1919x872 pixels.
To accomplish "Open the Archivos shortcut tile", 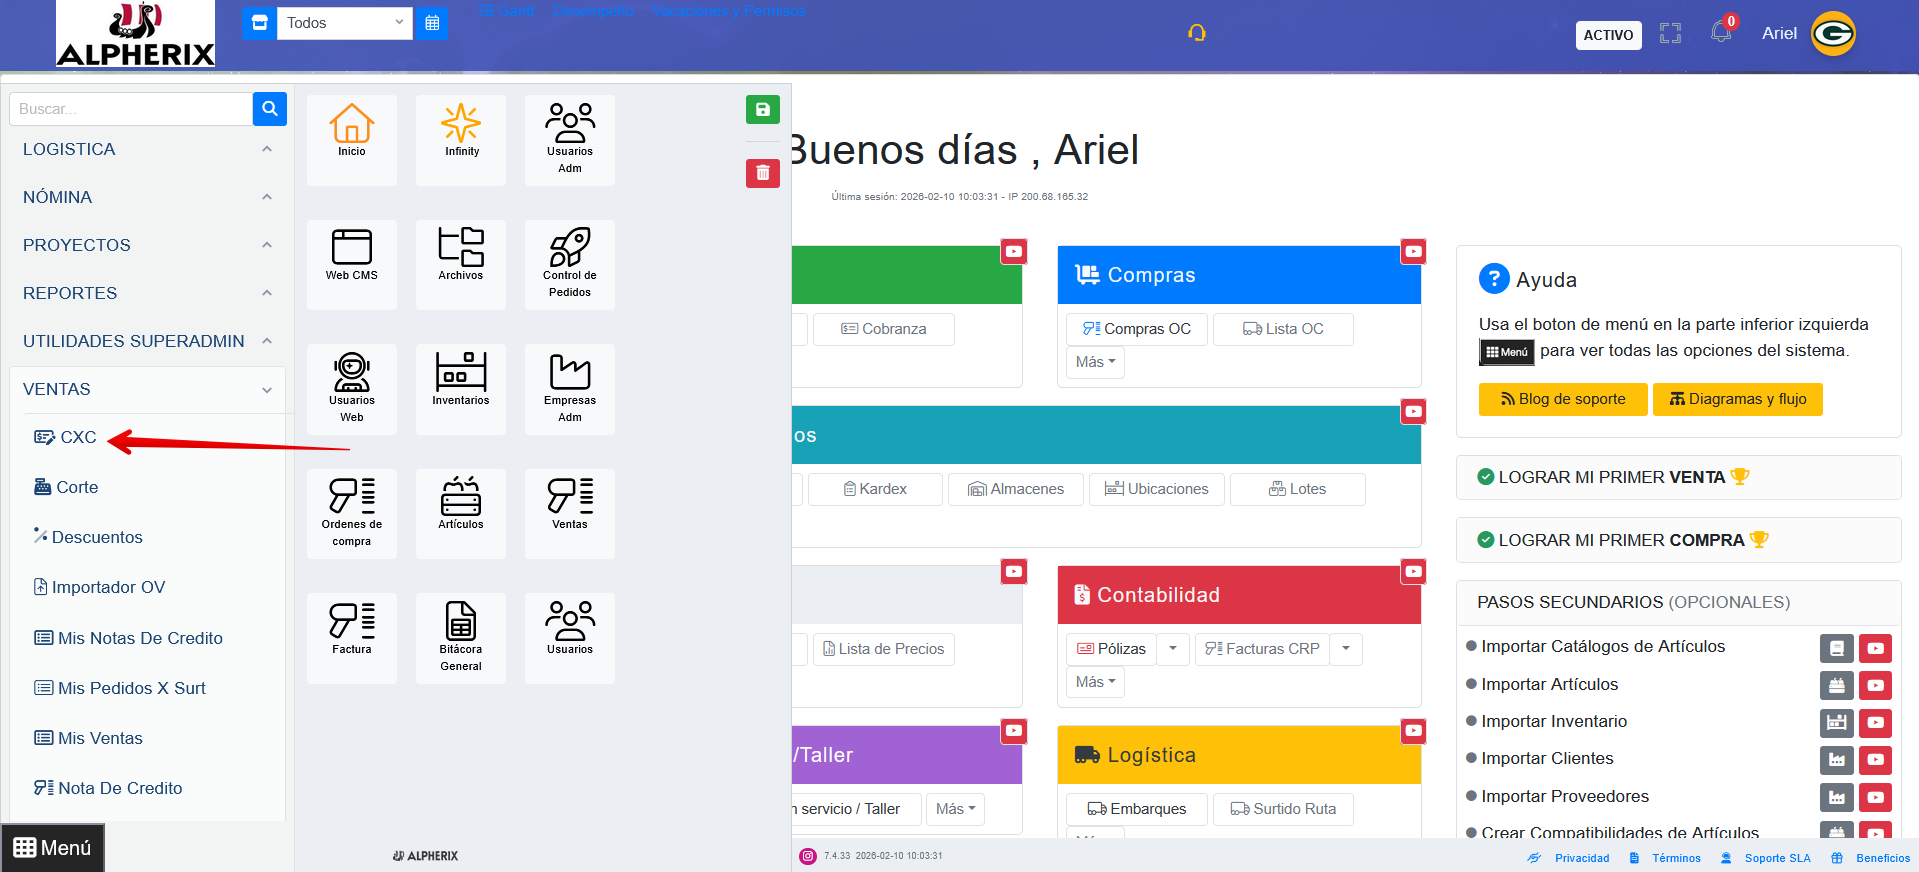I will (460, 255).
